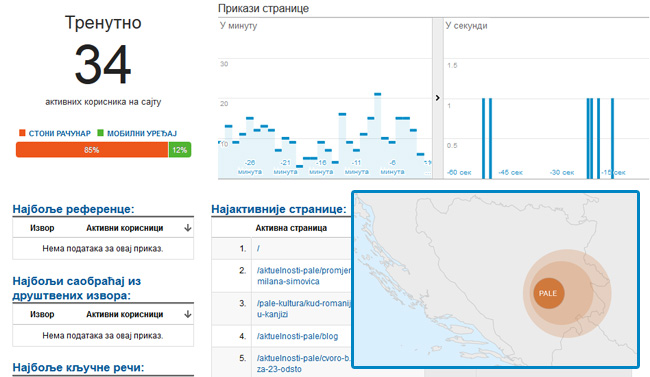Click the МОБИЛНИ УРЕЂАЈ legend label
Screen dimensions: 650x377
(142, 133)
